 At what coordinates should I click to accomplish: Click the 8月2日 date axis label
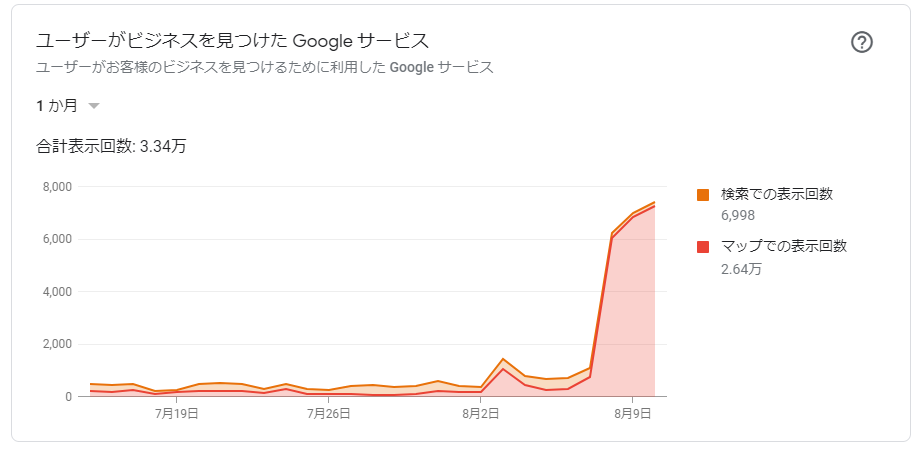tap(482, 414)
